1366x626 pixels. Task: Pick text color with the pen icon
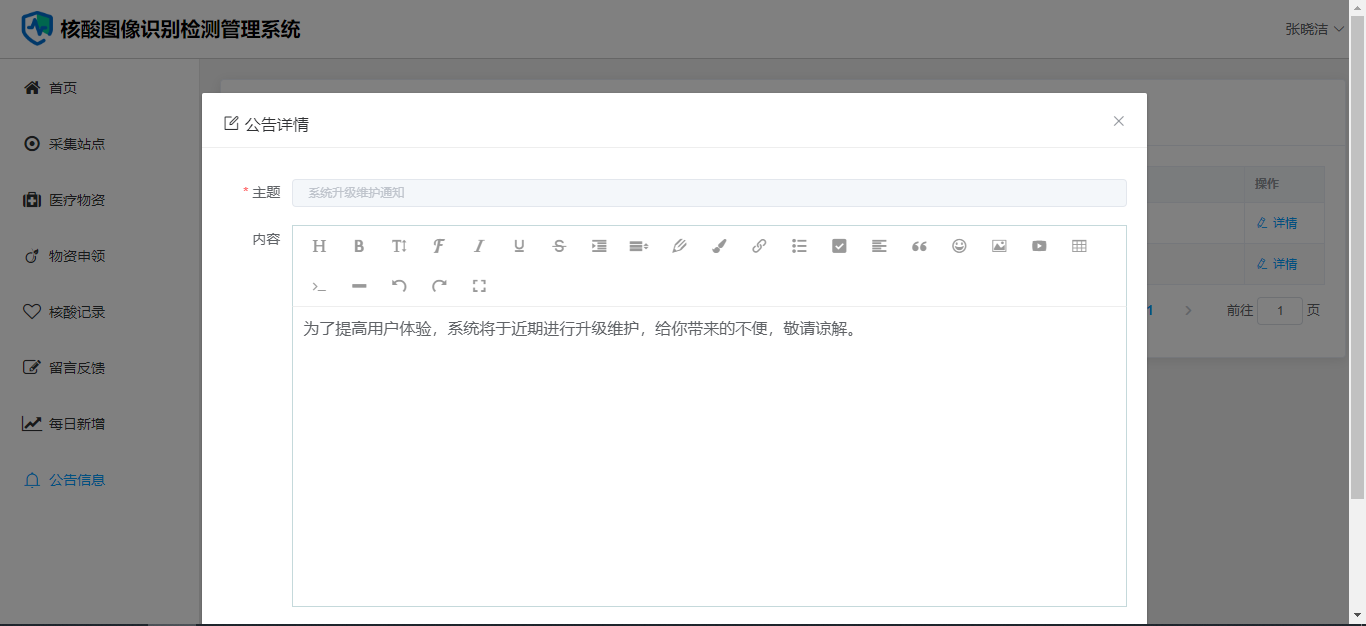679,246
